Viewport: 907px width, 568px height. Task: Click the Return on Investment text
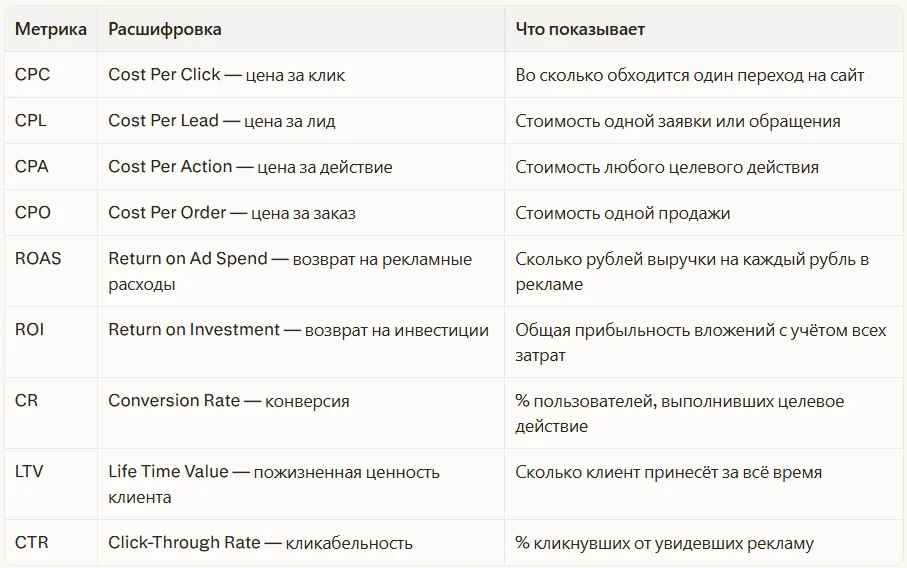pyautogui.click(x=194, y=330)
